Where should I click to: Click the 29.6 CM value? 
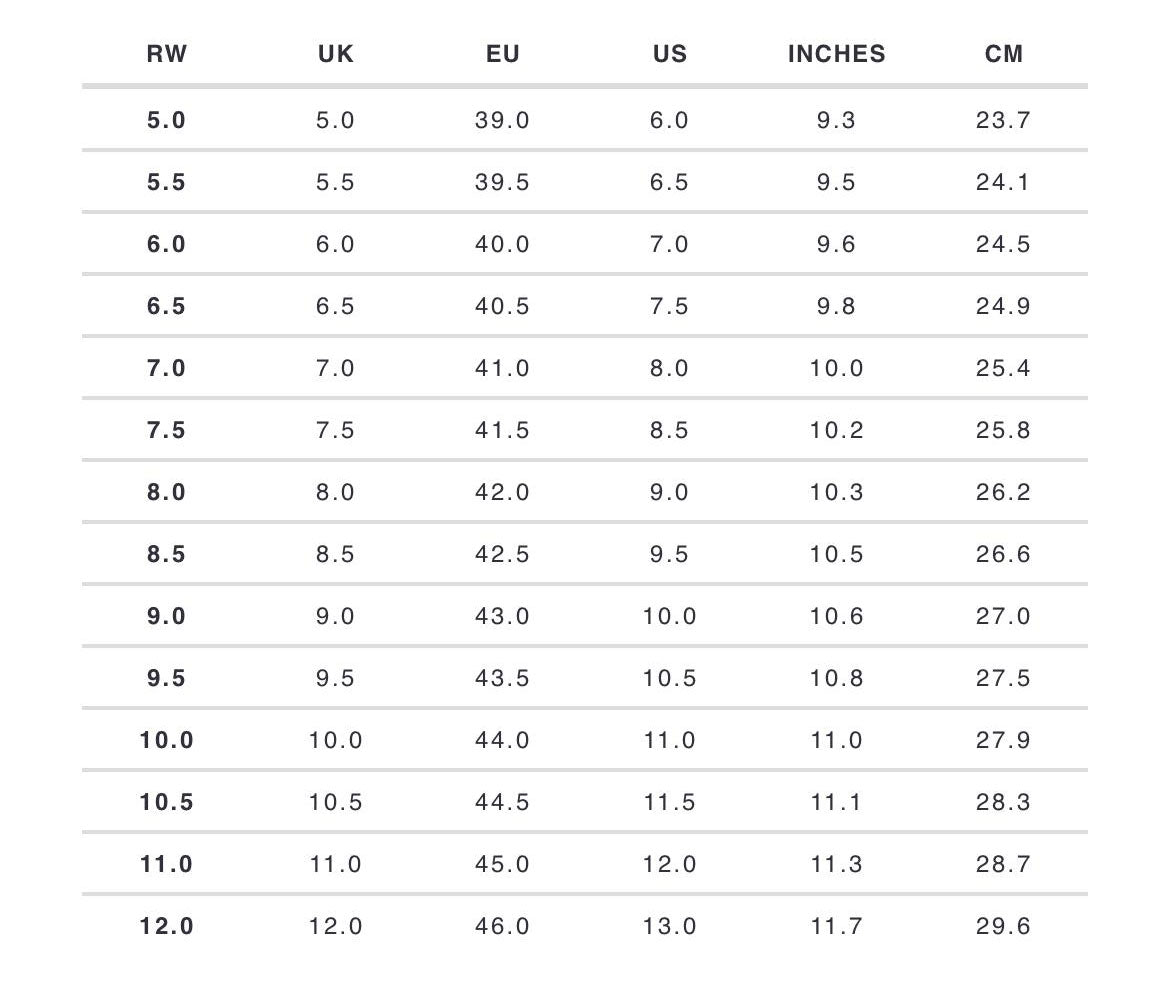(1003, 927)
